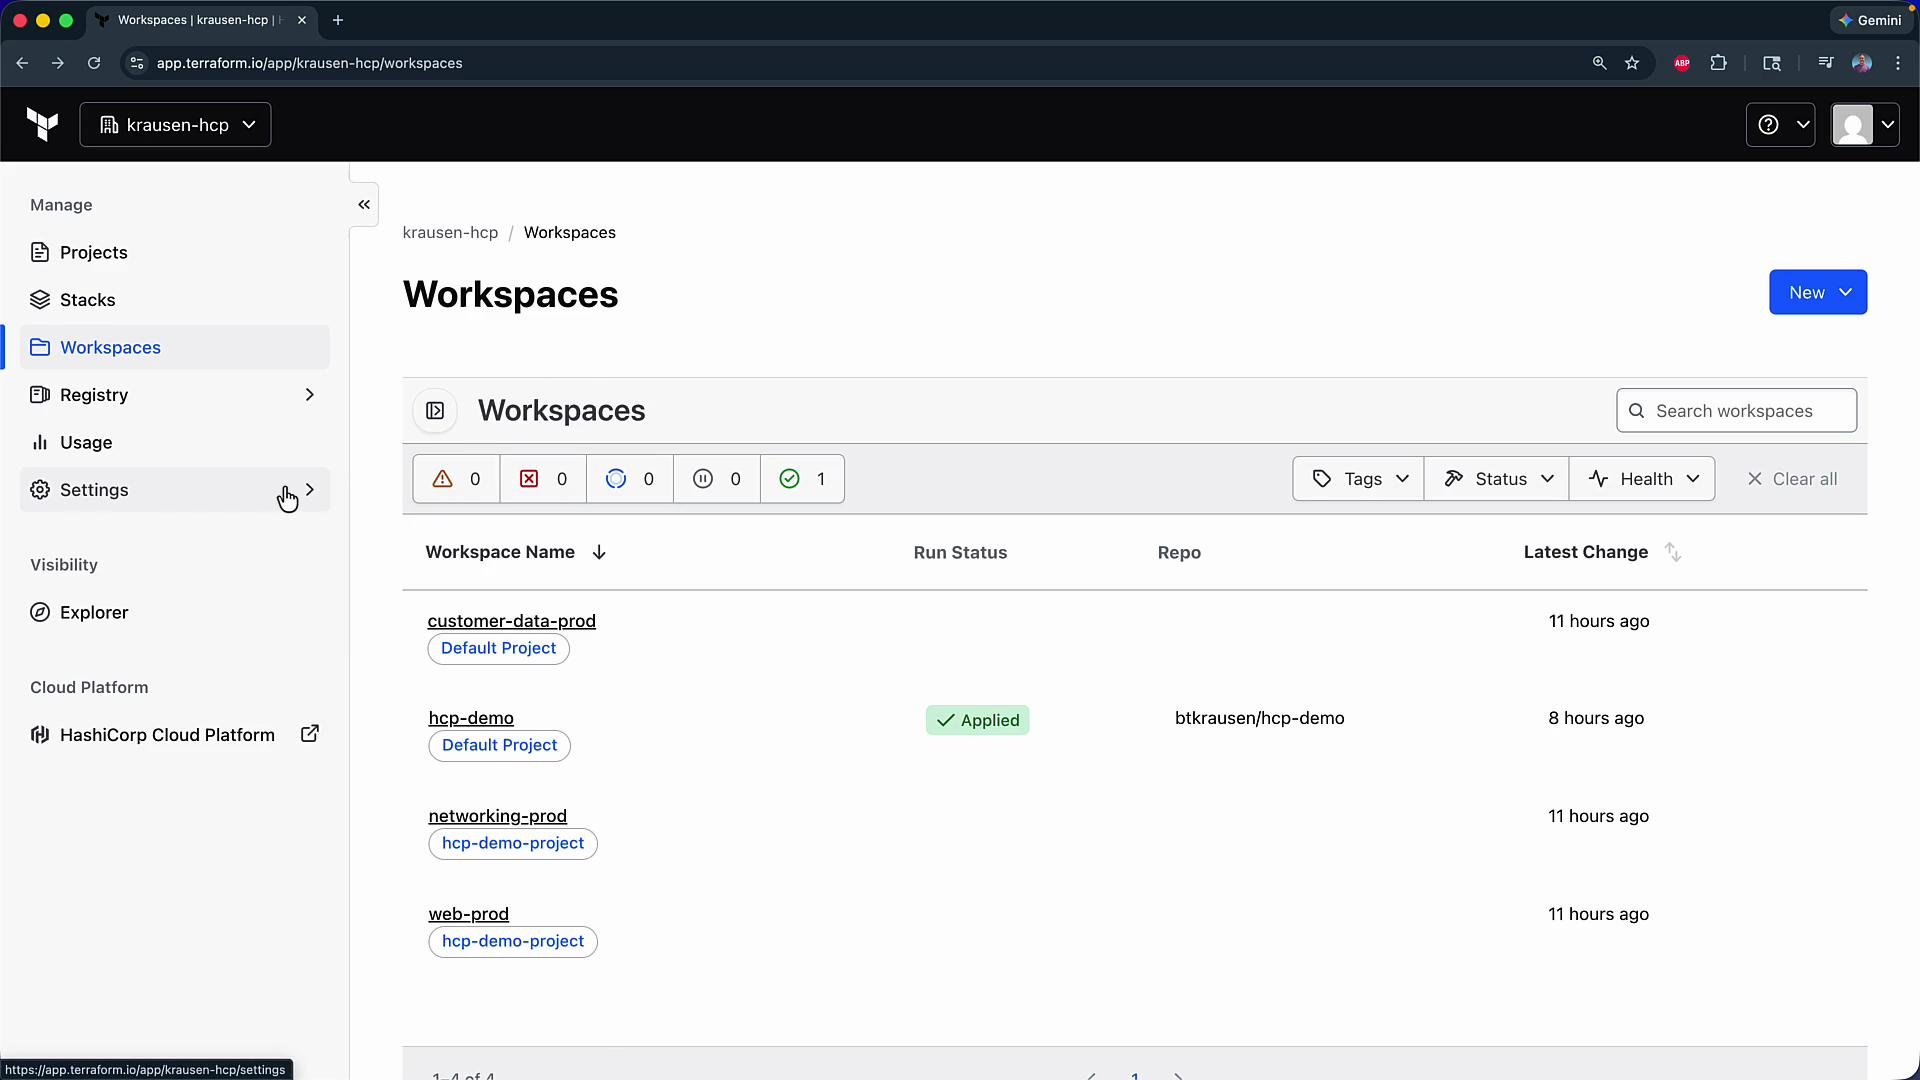Image resolution: width=1920 pixels, height=1080 pixels.
Task: Click the browser zoom magnifier icon
Action: (1599, 63)
